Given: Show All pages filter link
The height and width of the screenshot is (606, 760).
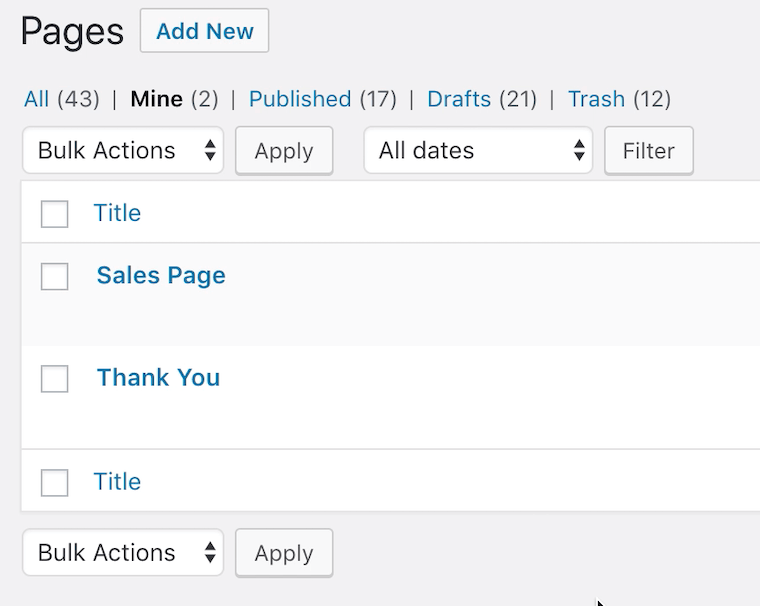Looking at the screenshot, I should pos(36,99).
